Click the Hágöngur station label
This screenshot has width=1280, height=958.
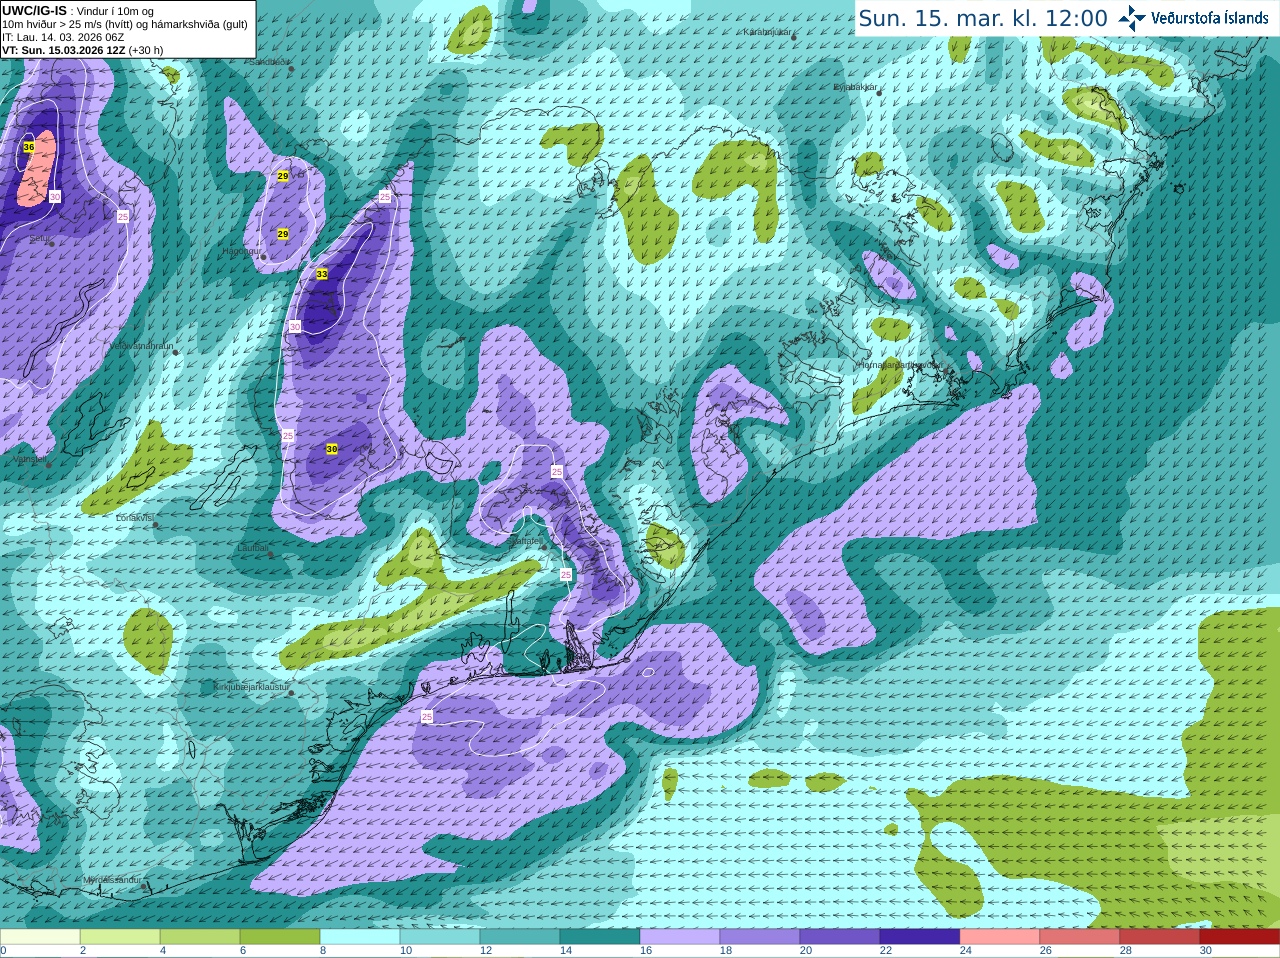[x=240, y=252]
